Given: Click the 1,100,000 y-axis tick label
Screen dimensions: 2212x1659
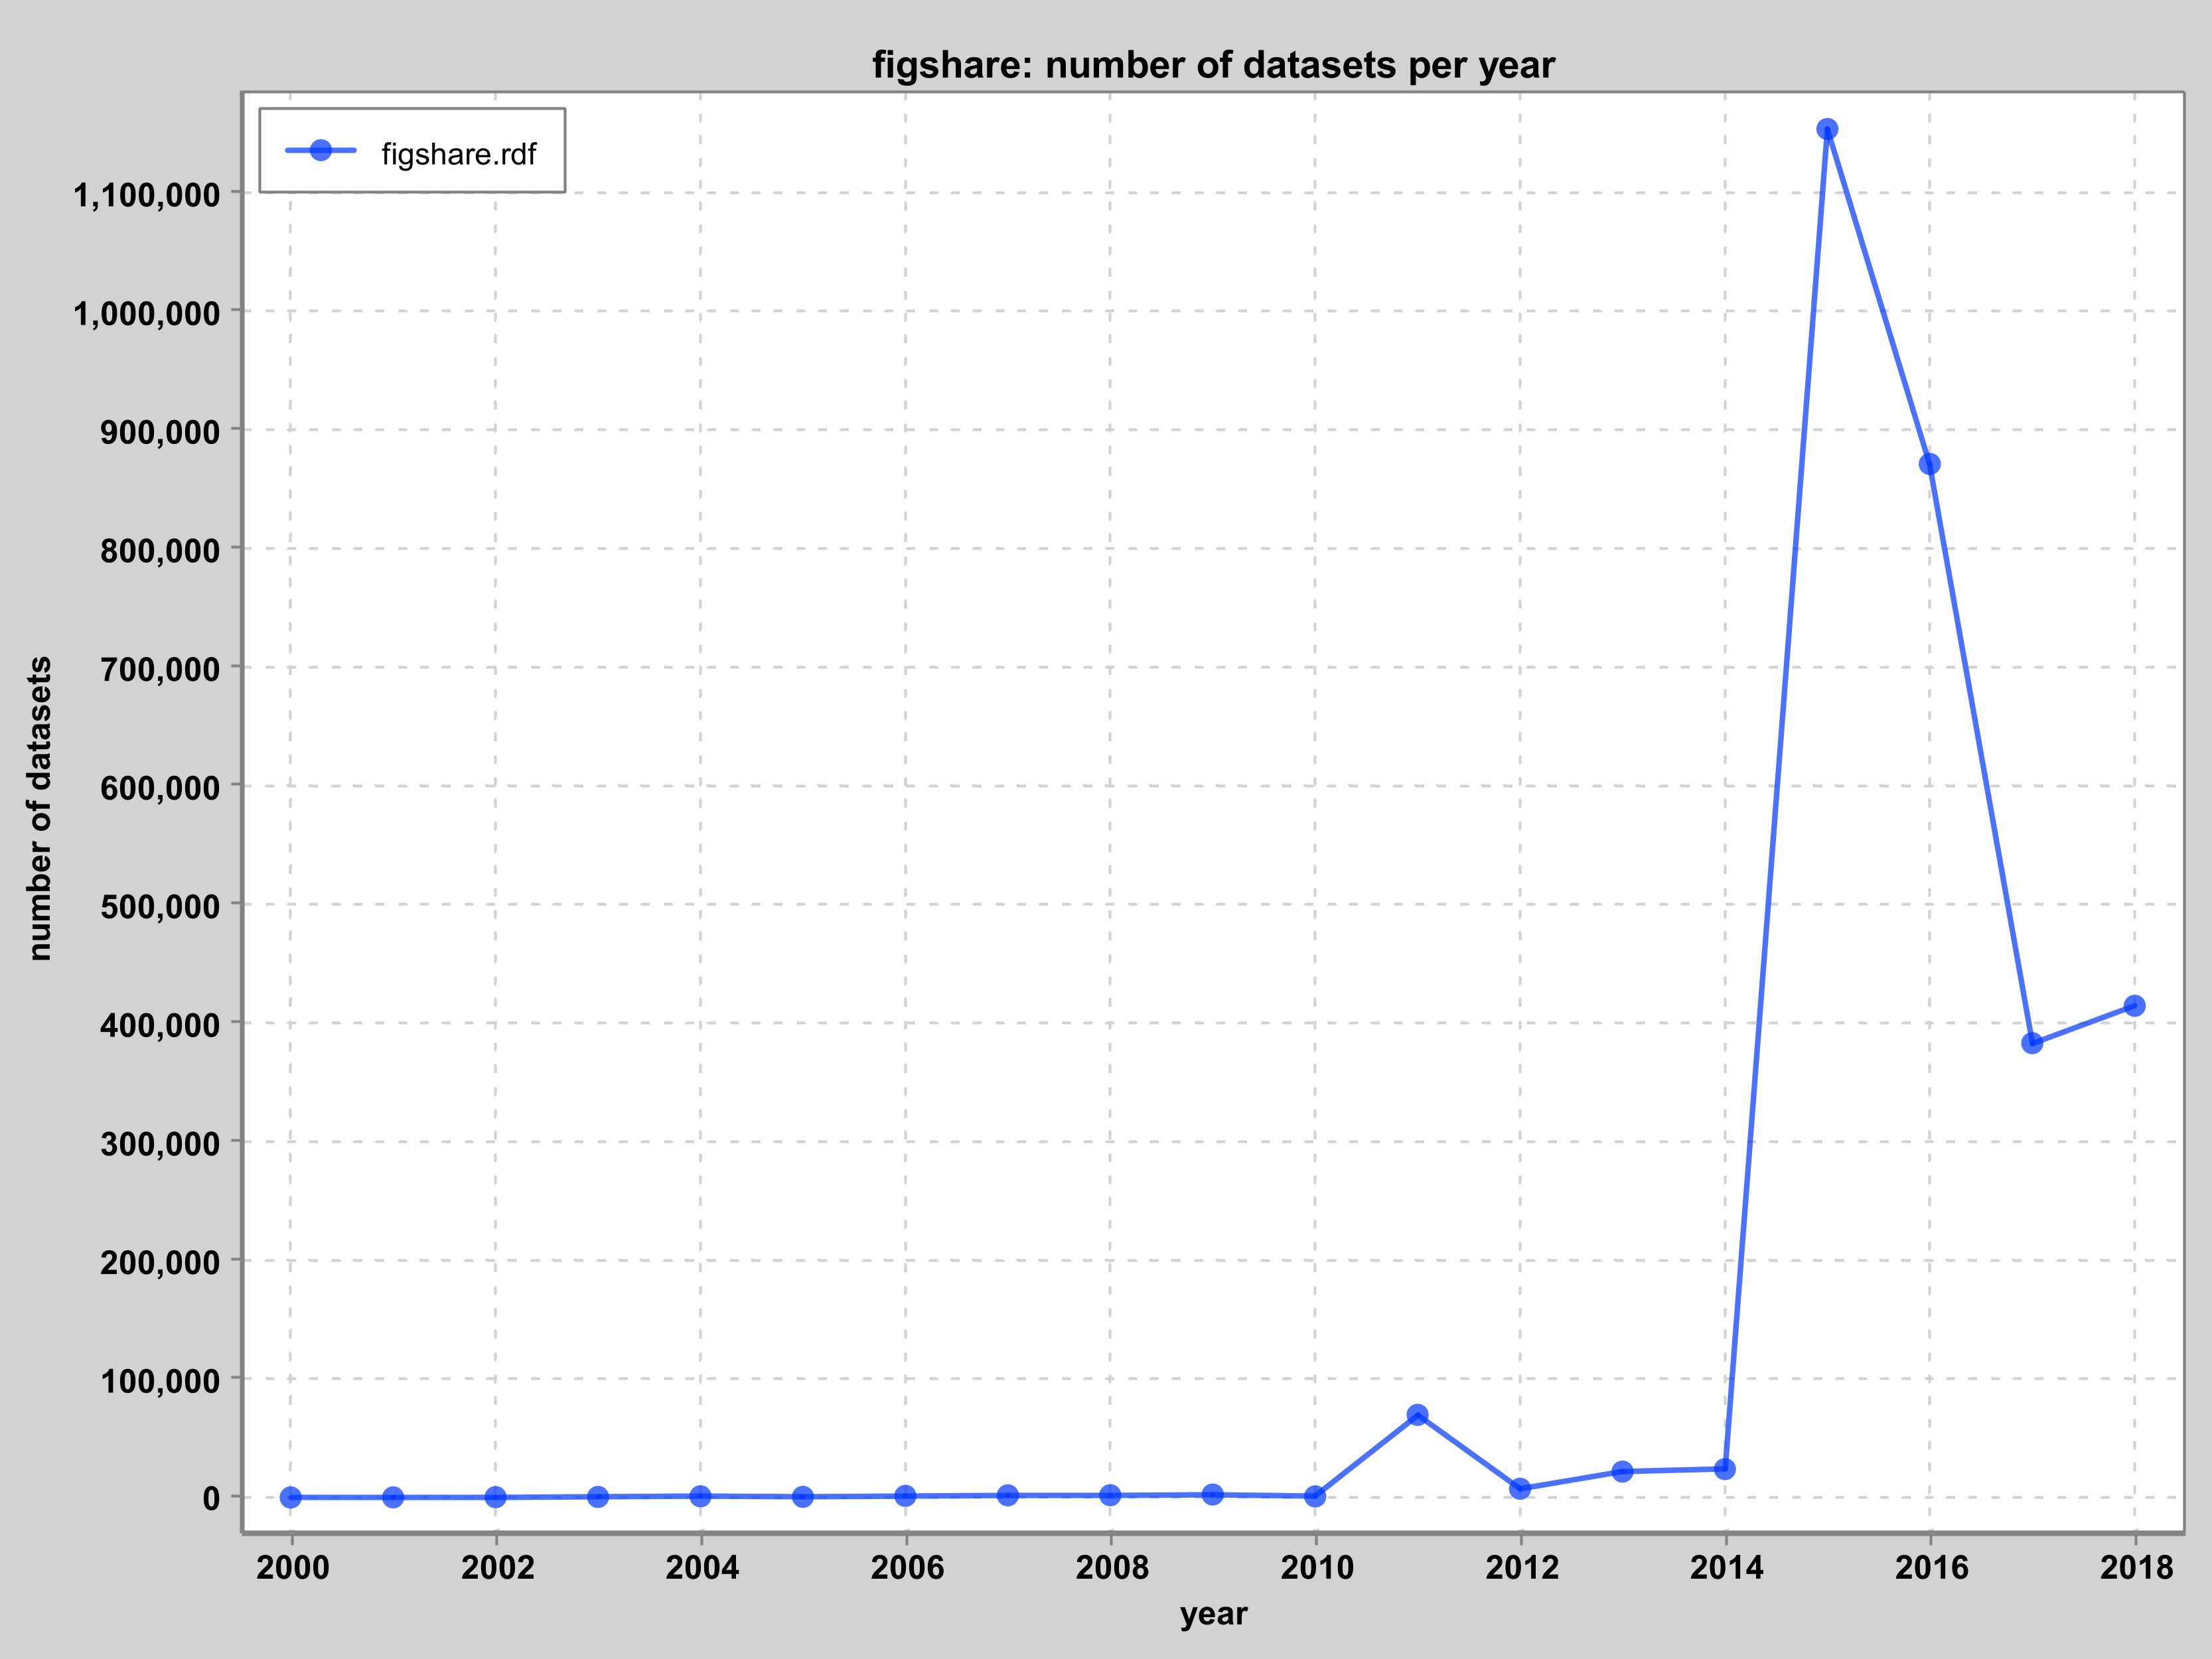Looking at the screenshot, I should click(146, 194).
